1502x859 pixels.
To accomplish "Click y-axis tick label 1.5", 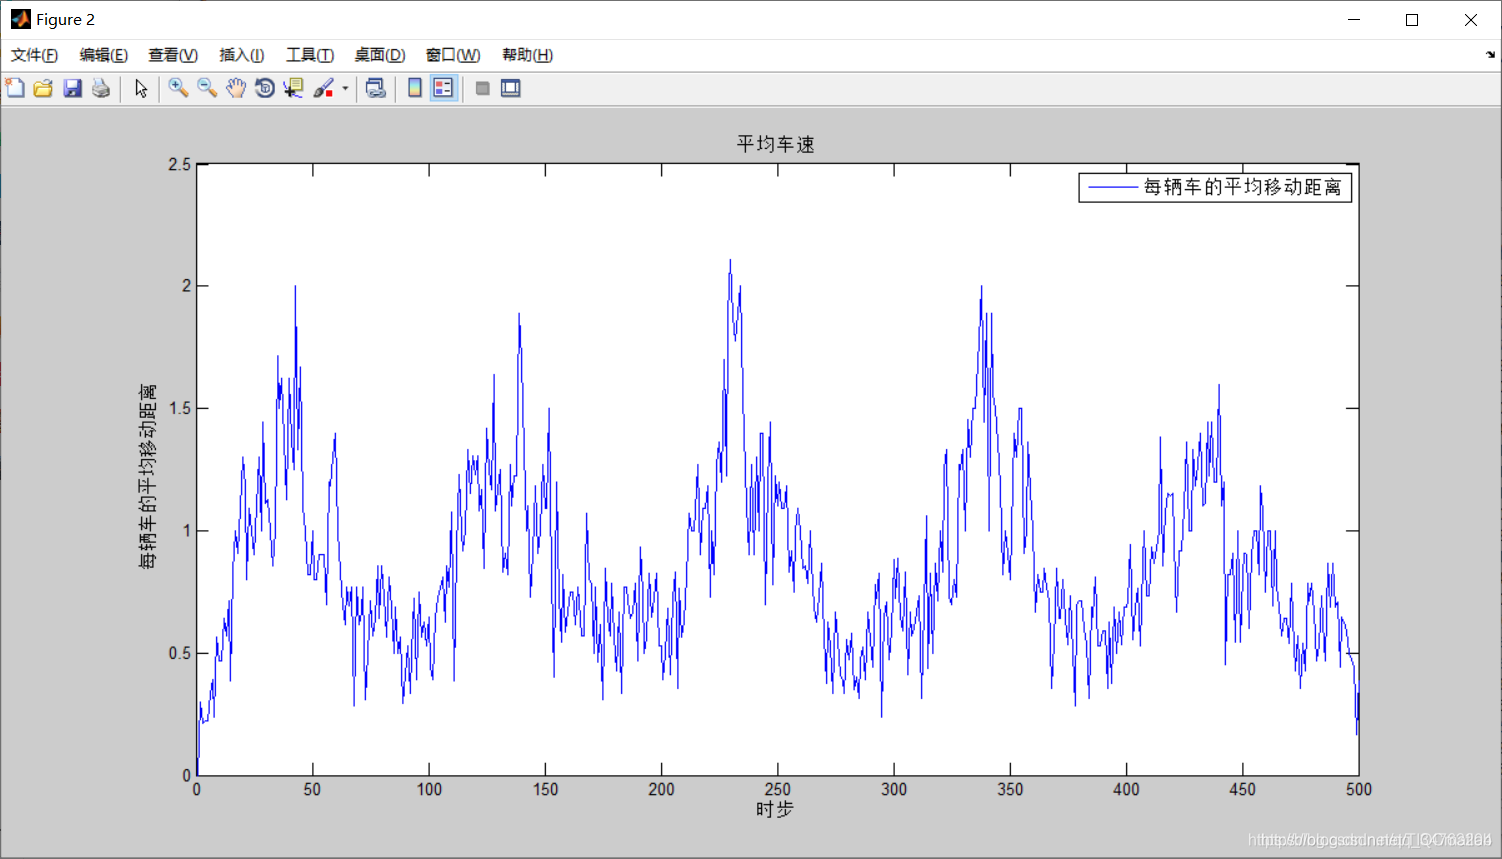I will pos(180,408).
